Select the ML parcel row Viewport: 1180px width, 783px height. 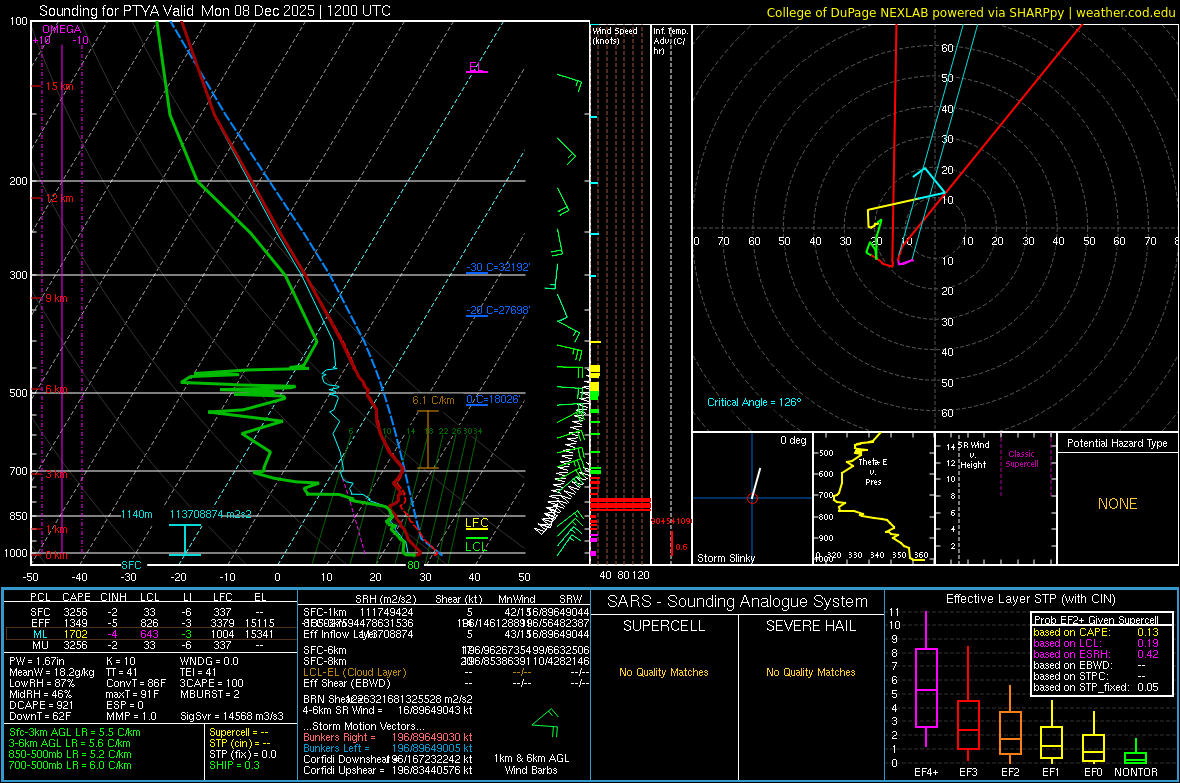[x=150, y=634]
